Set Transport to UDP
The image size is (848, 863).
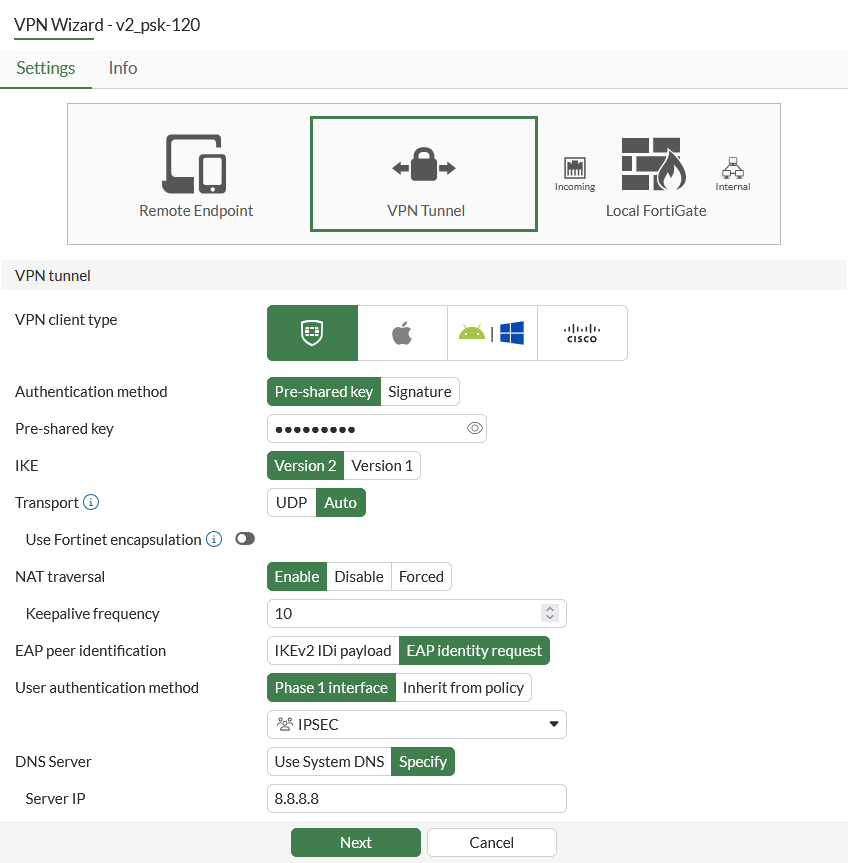[x=292, y=502]
